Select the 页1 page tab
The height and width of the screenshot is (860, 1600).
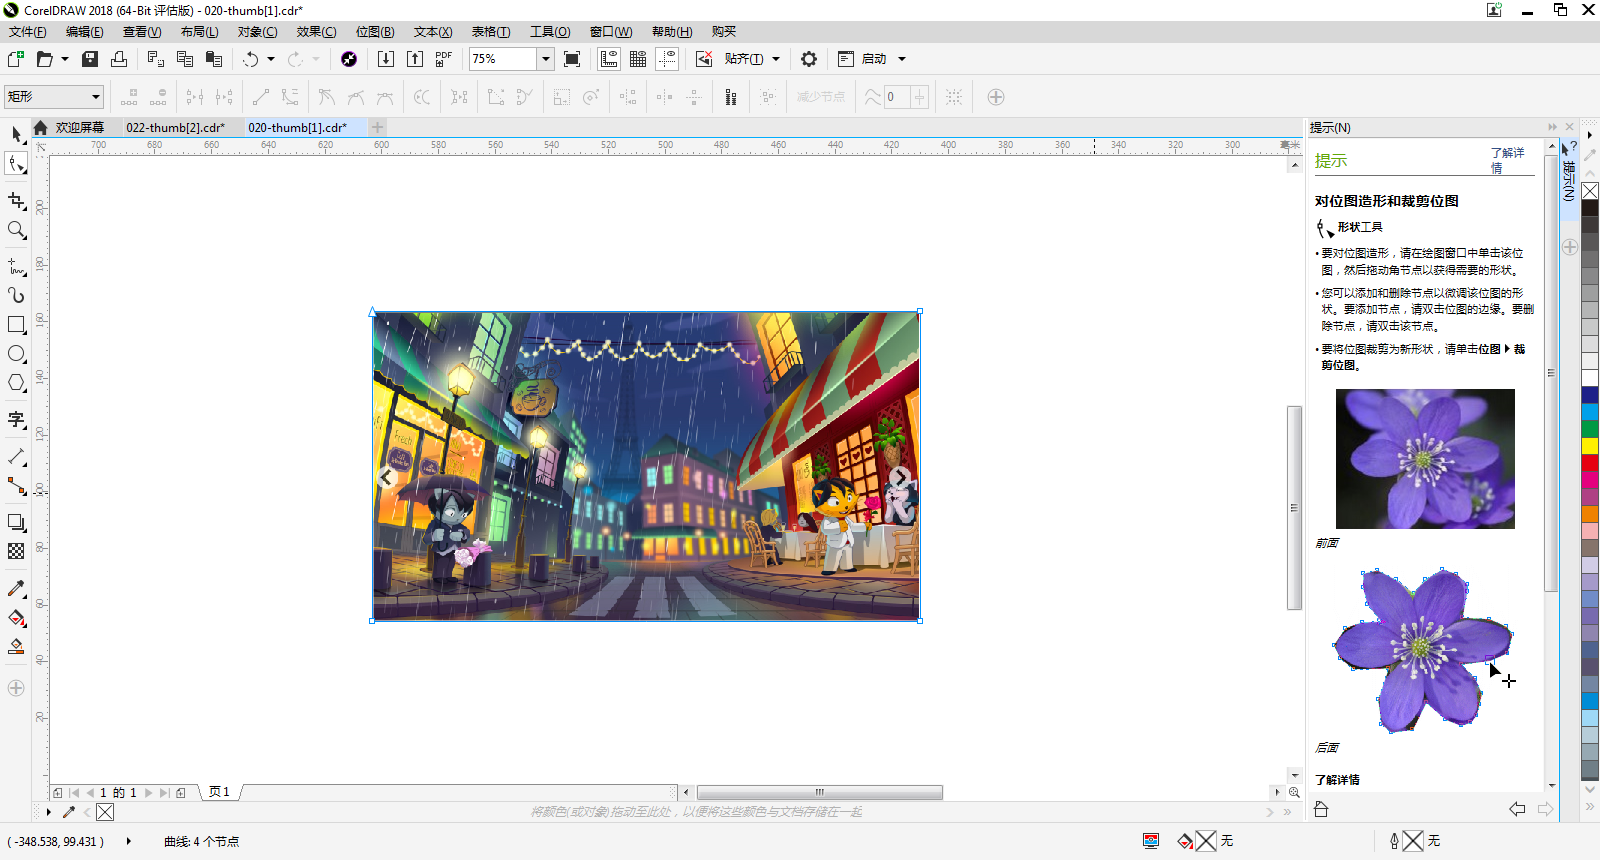click(x=220, y=792)
